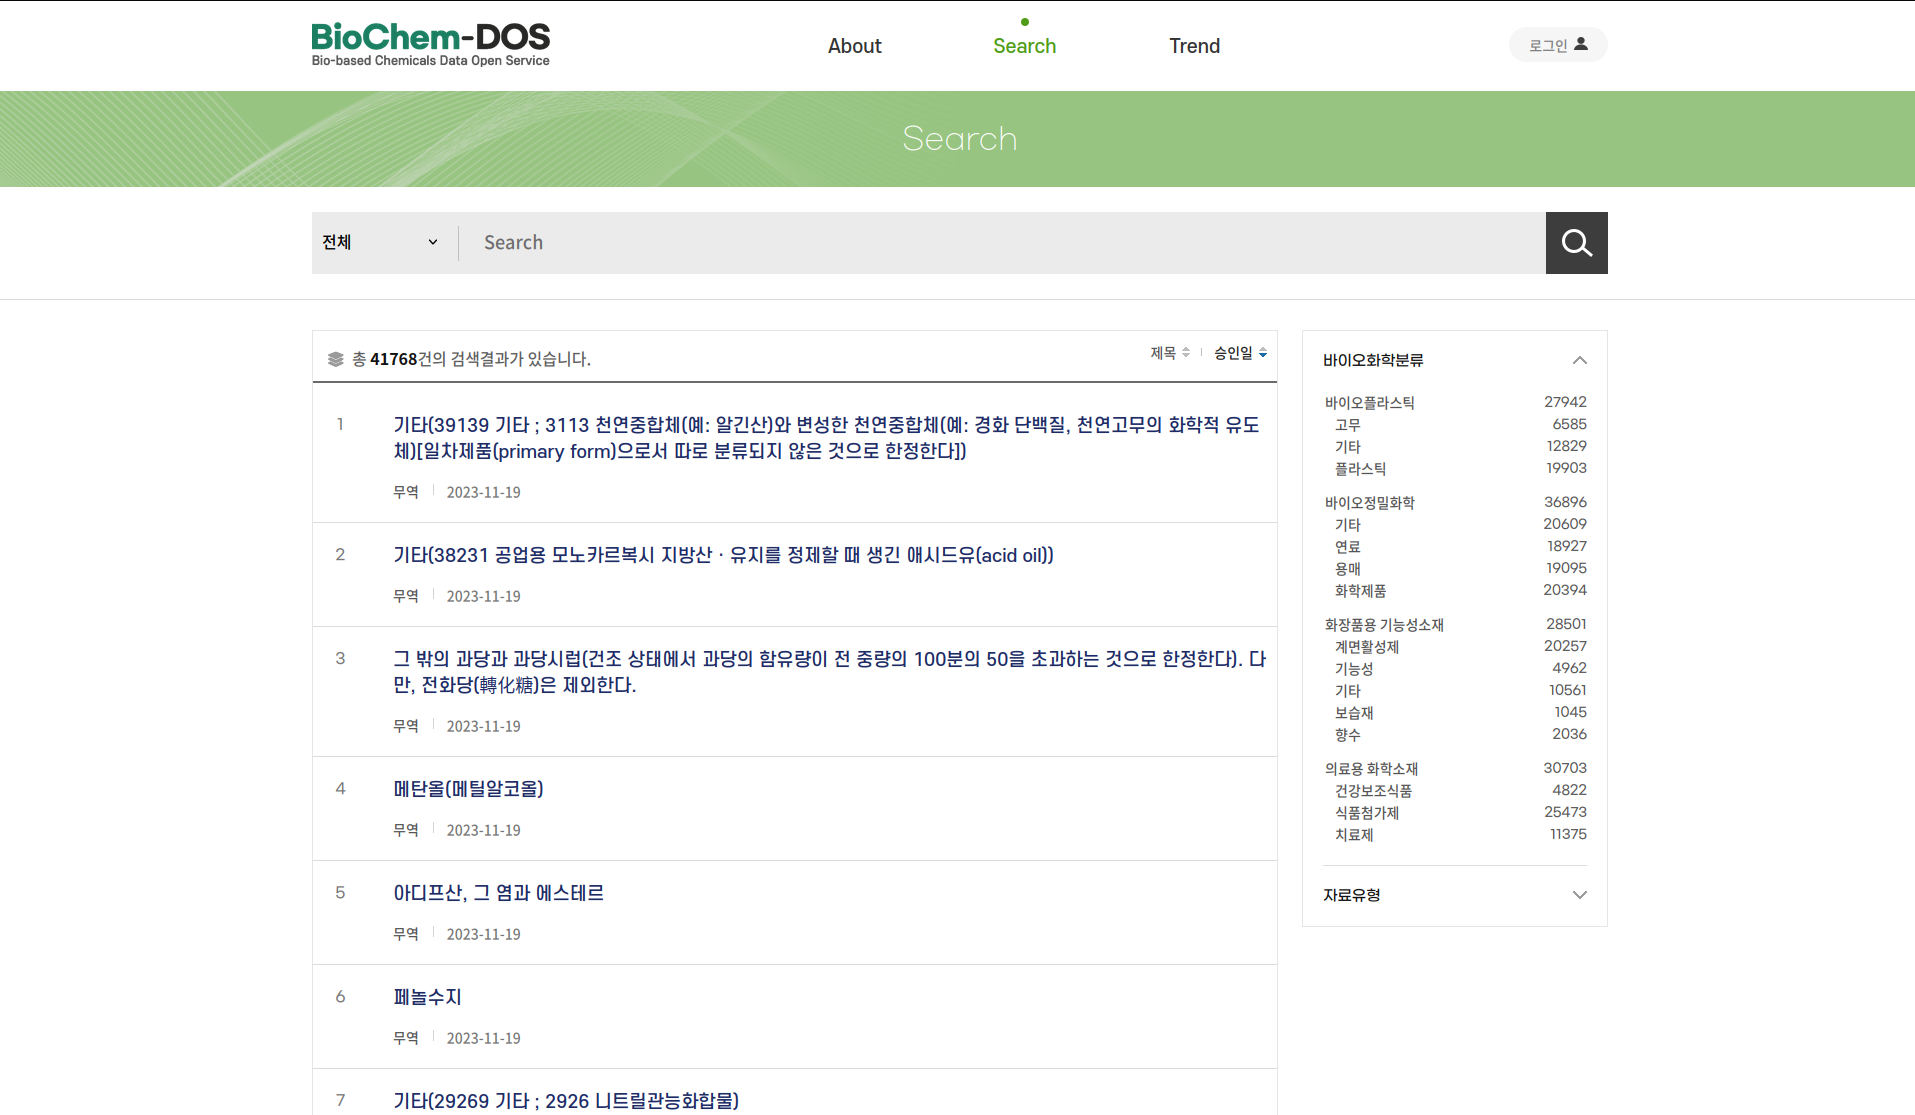Click the 로그인 user icon button

(x=1557, y=45)
